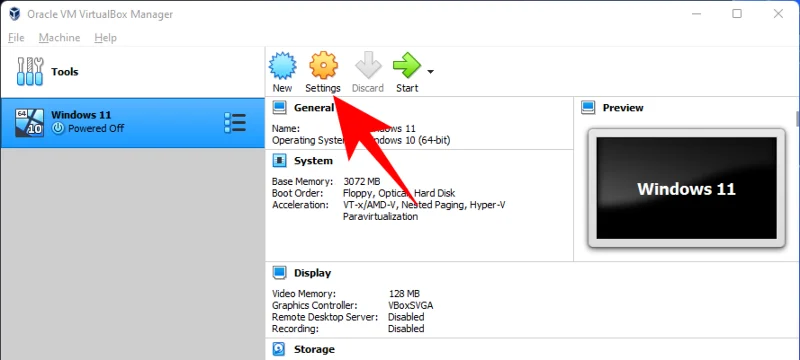The width and height of the screenshot is (800, 360).
Task: Click the Windows 10 (64-bit) operating system value
Action: (x=409, y=140)
